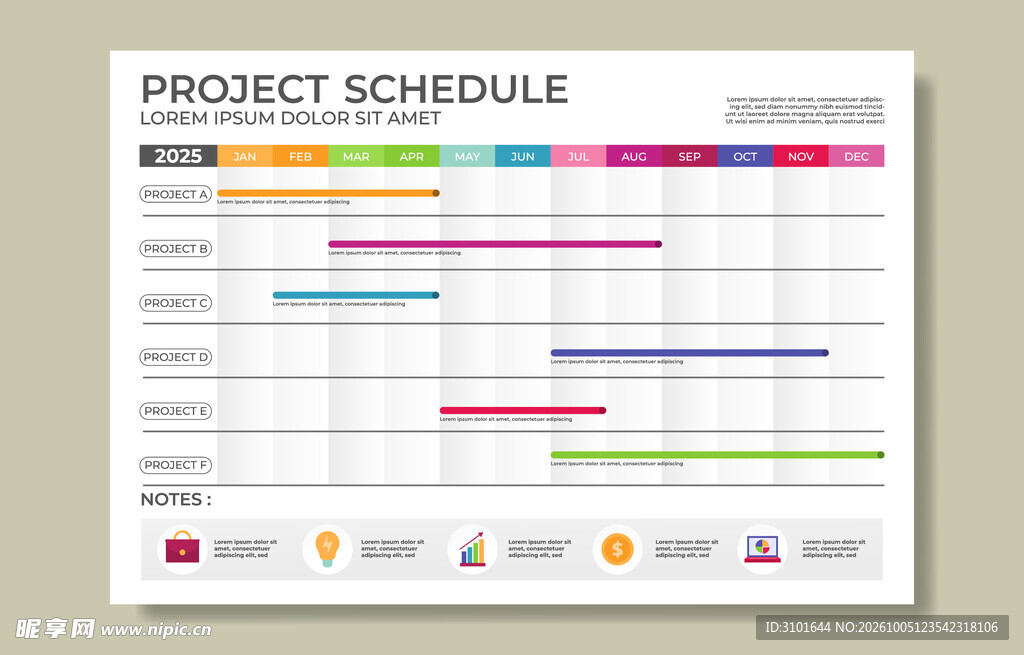The height and width of the screenshot is (655, 1024).
Task: Choose the APR month header
Action: point(411,156)
